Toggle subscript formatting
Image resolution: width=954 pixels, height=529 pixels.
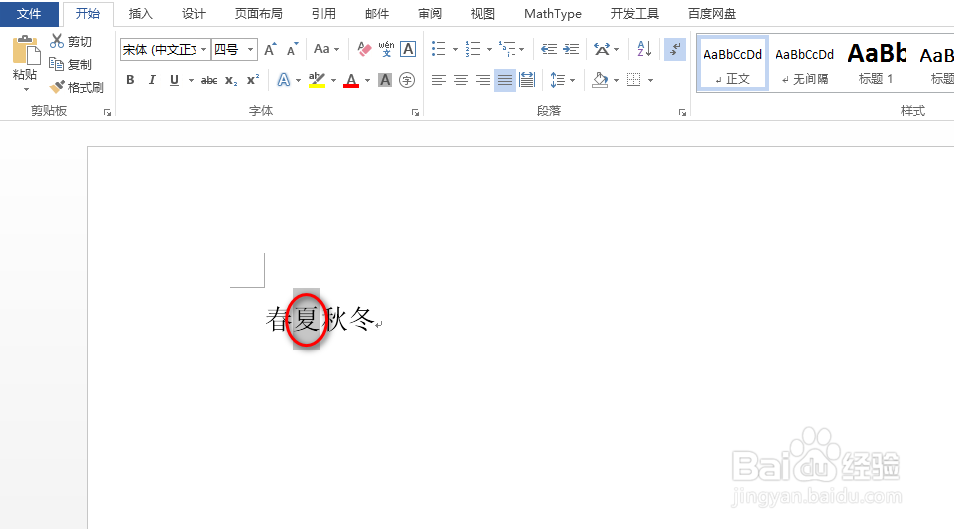231,80
